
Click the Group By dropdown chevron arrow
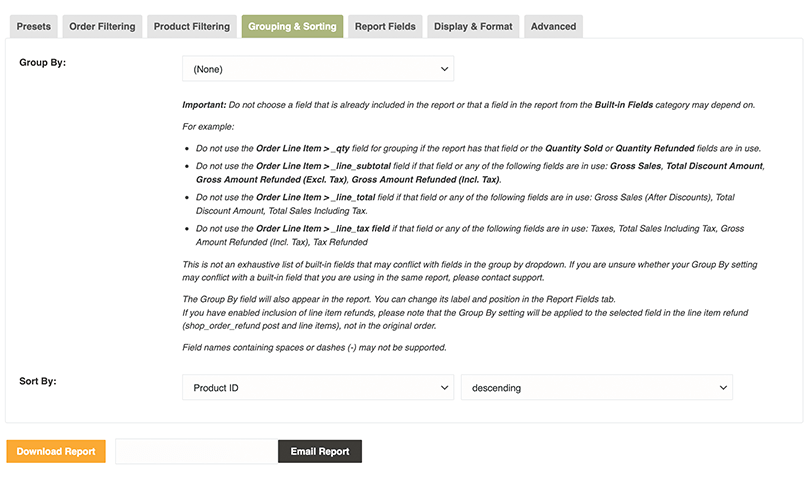(x=444, y=69)
